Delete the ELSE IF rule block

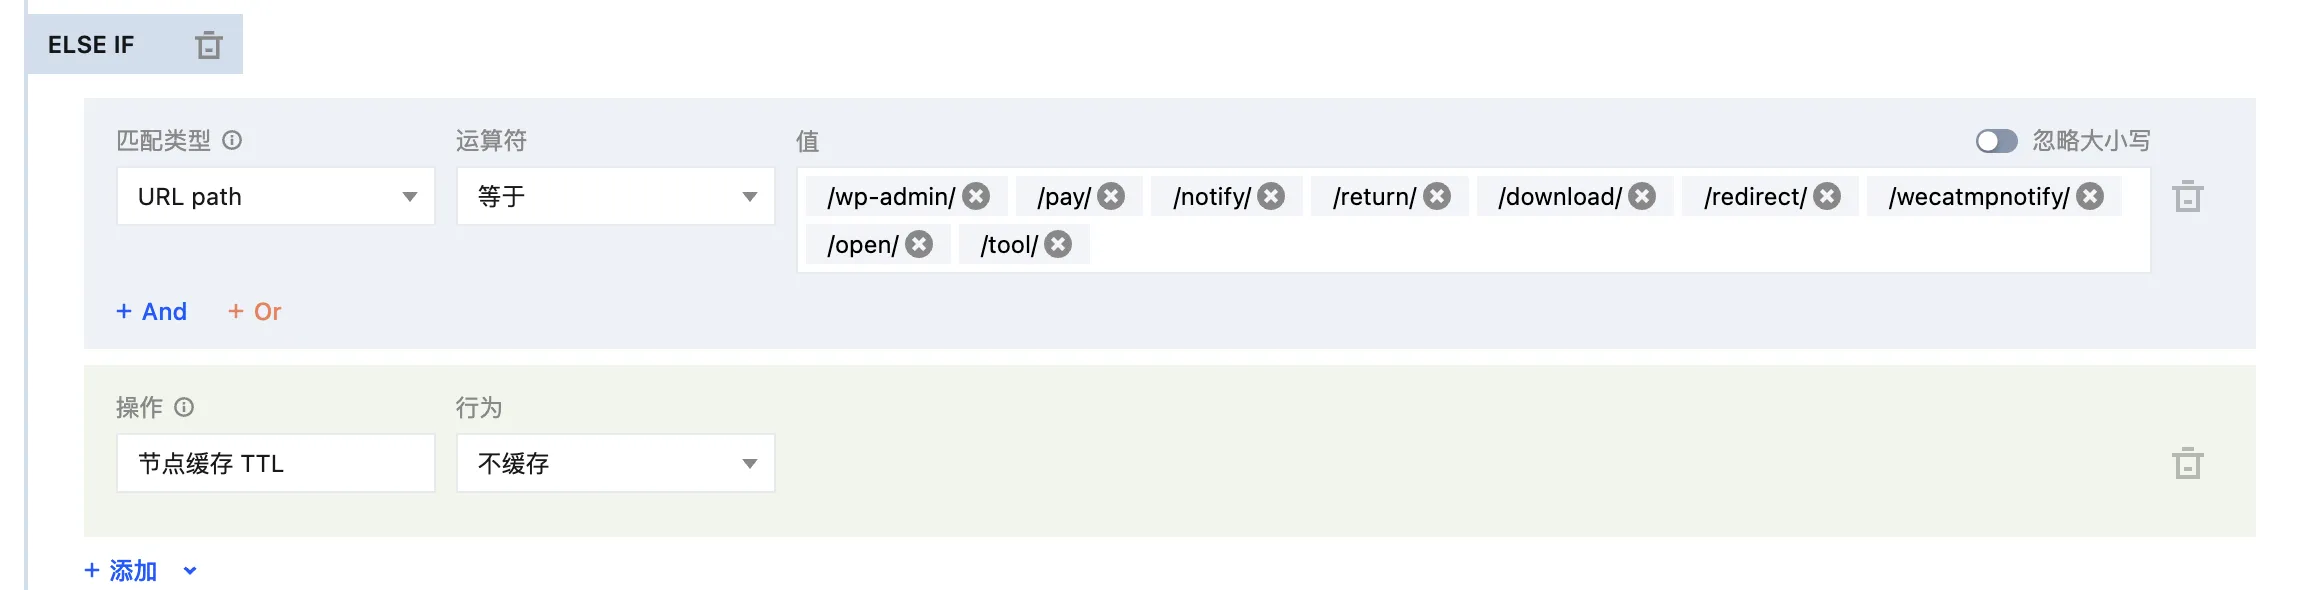(x=208, y=45)
